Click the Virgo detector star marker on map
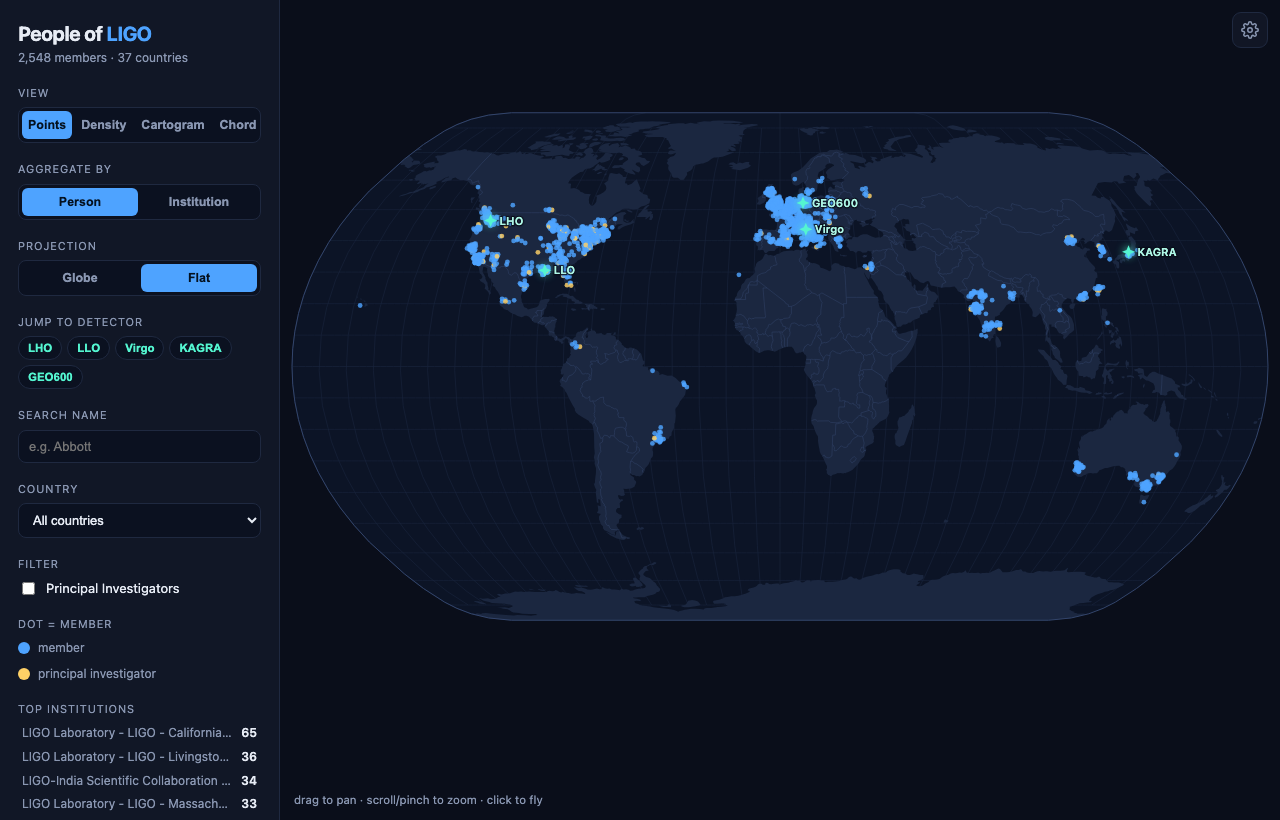This screenshot has height=820, width=1280. [805, 229]
